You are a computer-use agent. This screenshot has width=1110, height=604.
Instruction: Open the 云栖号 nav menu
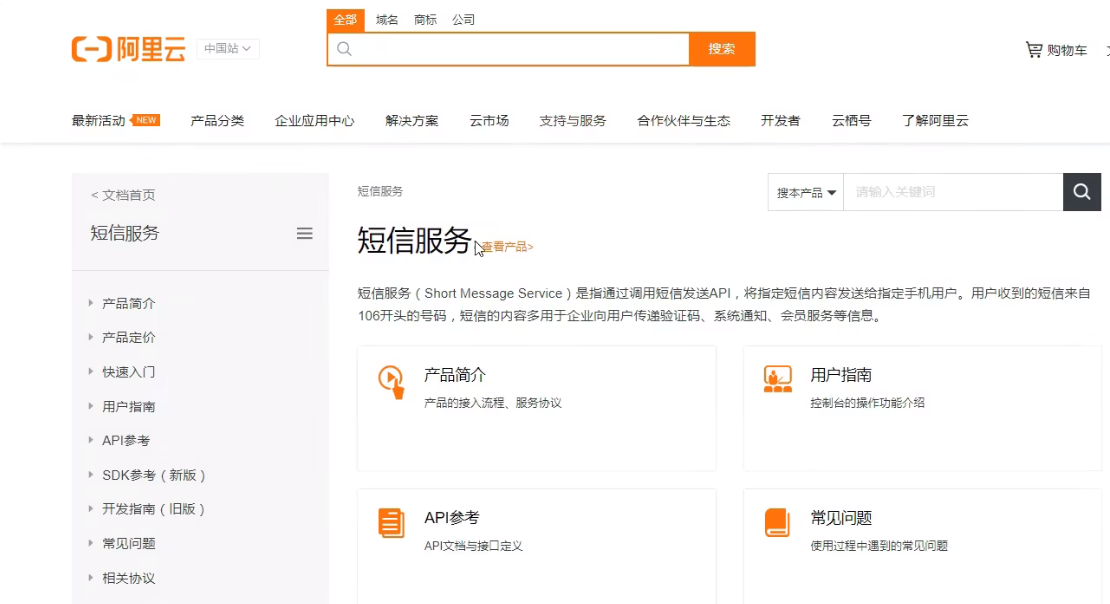coord(852,120)
